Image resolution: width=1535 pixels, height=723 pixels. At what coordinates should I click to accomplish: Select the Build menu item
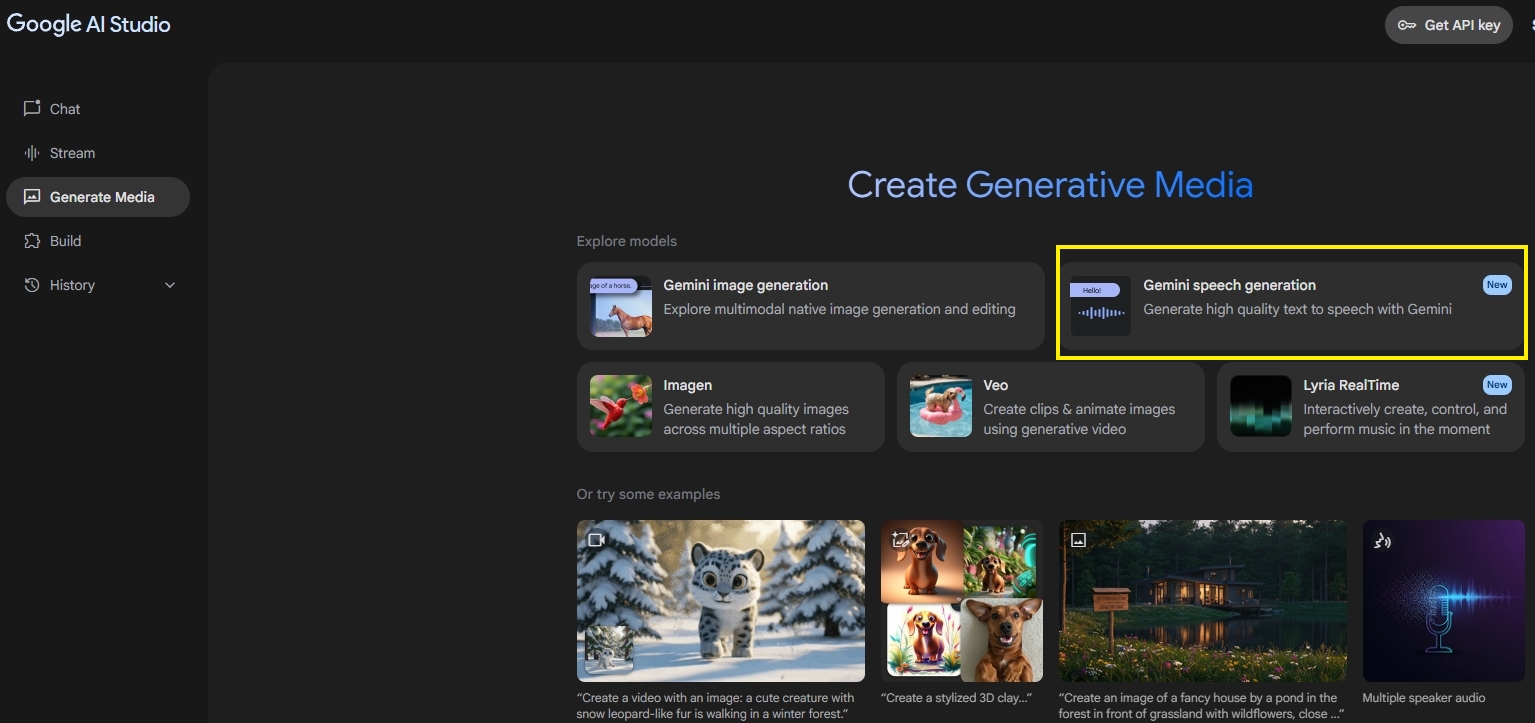click(x=98, y=241)
